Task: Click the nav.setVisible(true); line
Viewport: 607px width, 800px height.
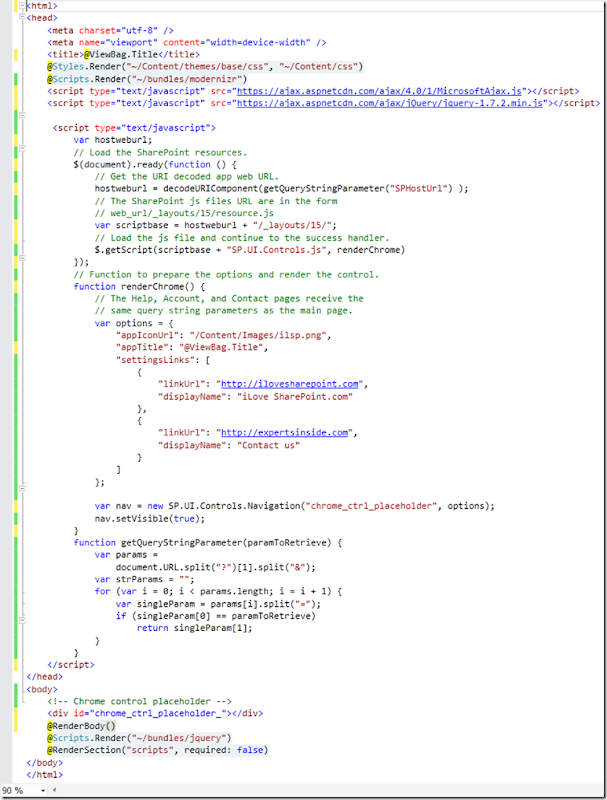Action: 150,519
